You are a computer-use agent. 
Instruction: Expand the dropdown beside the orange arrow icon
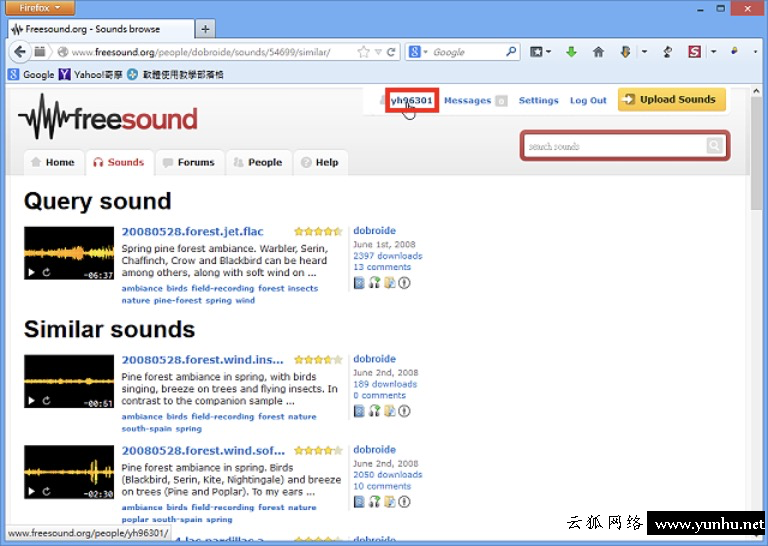pyautogui.click(x=644, y=51)
